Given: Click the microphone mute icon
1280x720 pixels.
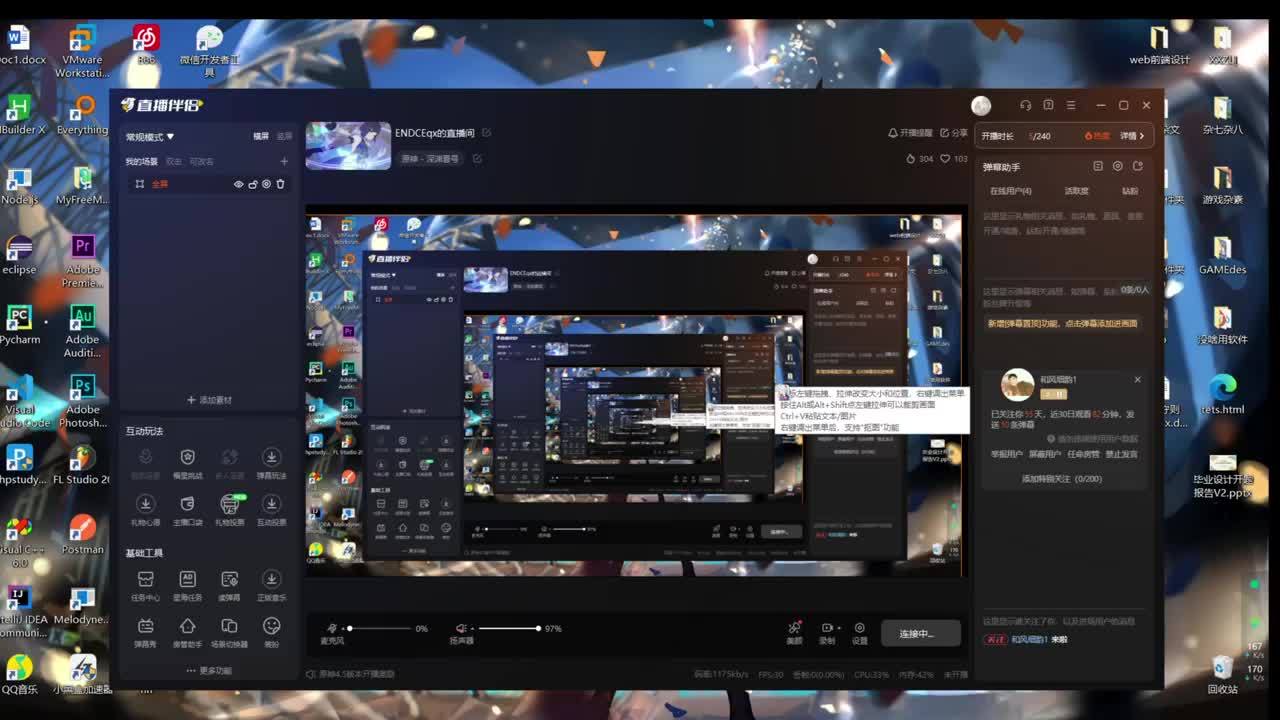Looking at the screenshot, I should click(332, 628).
